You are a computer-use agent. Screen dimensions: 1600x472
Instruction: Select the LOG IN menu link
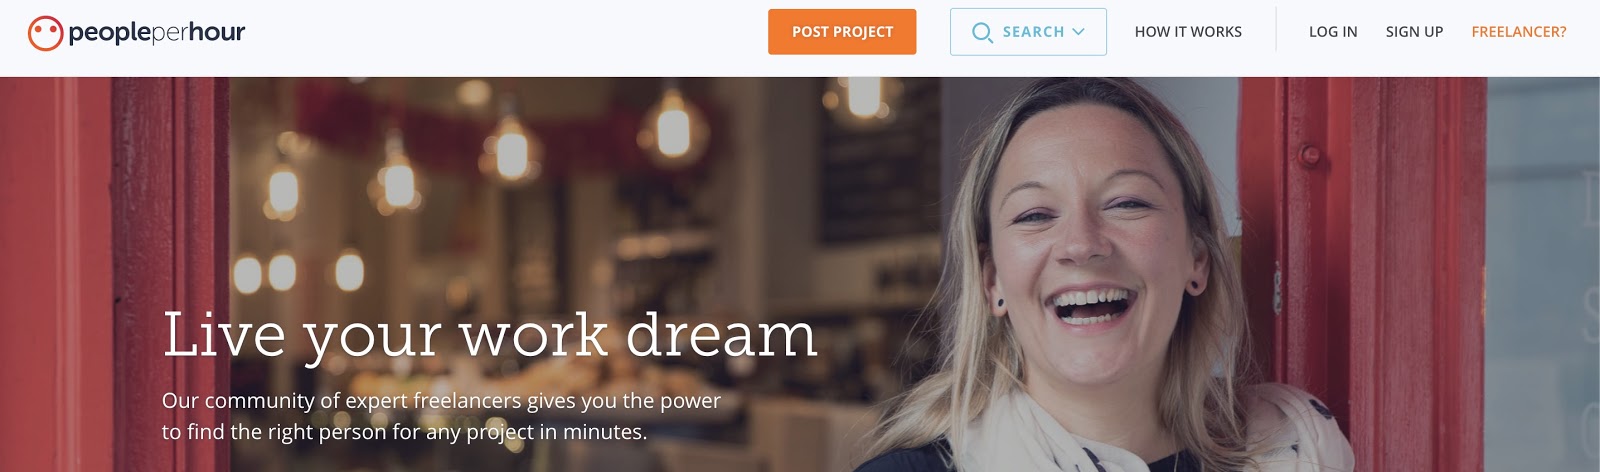tap(1333, 32)
